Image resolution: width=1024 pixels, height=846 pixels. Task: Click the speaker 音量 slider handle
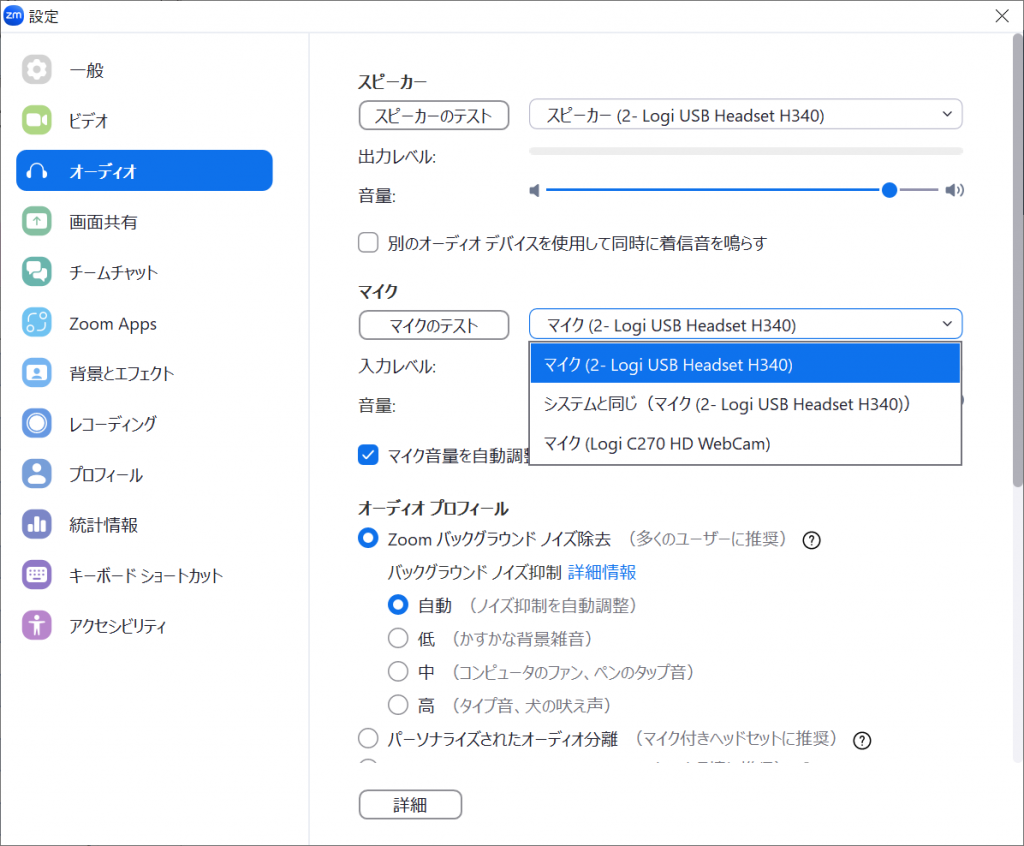pyautogui.click(x=889, y=190)
